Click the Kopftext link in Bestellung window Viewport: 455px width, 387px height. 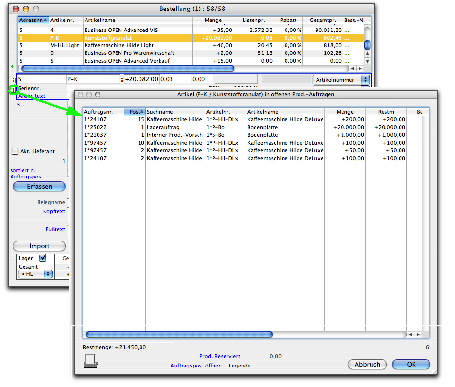pyautogui.click(x=54, y=211)
